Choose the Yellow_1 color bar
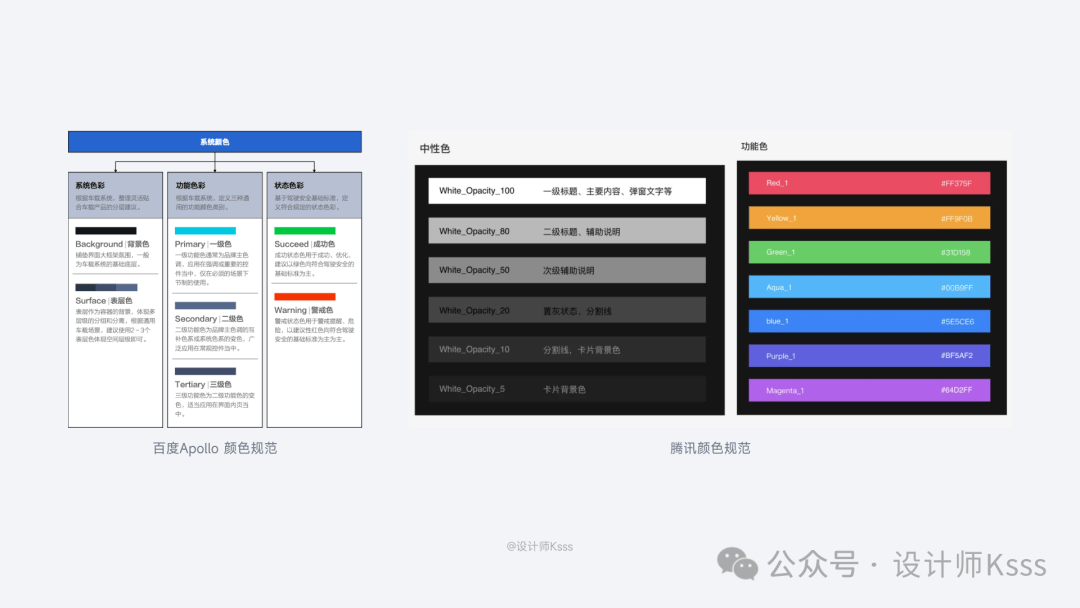This screenshot has width=1080, height=608. (869, 218)
